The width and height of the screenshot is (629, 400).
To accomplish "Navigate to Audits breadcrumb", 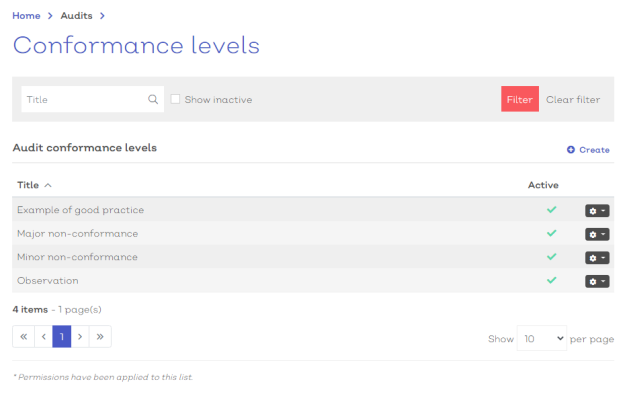I will click(76, 16).
